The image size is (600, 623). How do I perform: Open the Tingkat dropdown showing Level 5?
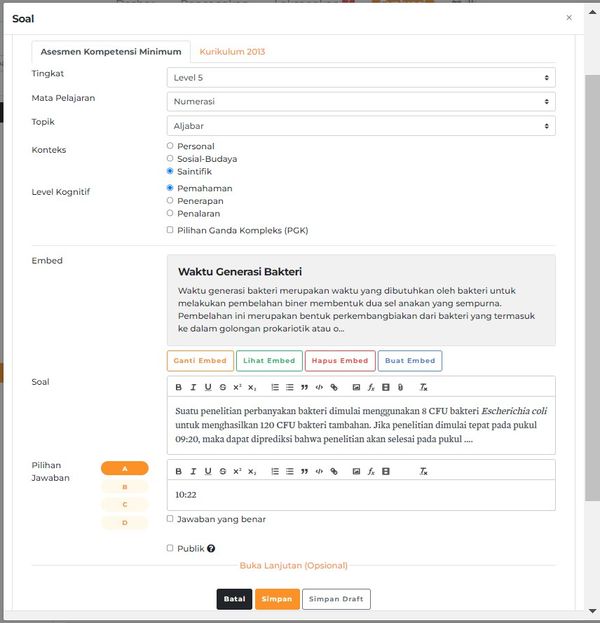coord(360,77)
